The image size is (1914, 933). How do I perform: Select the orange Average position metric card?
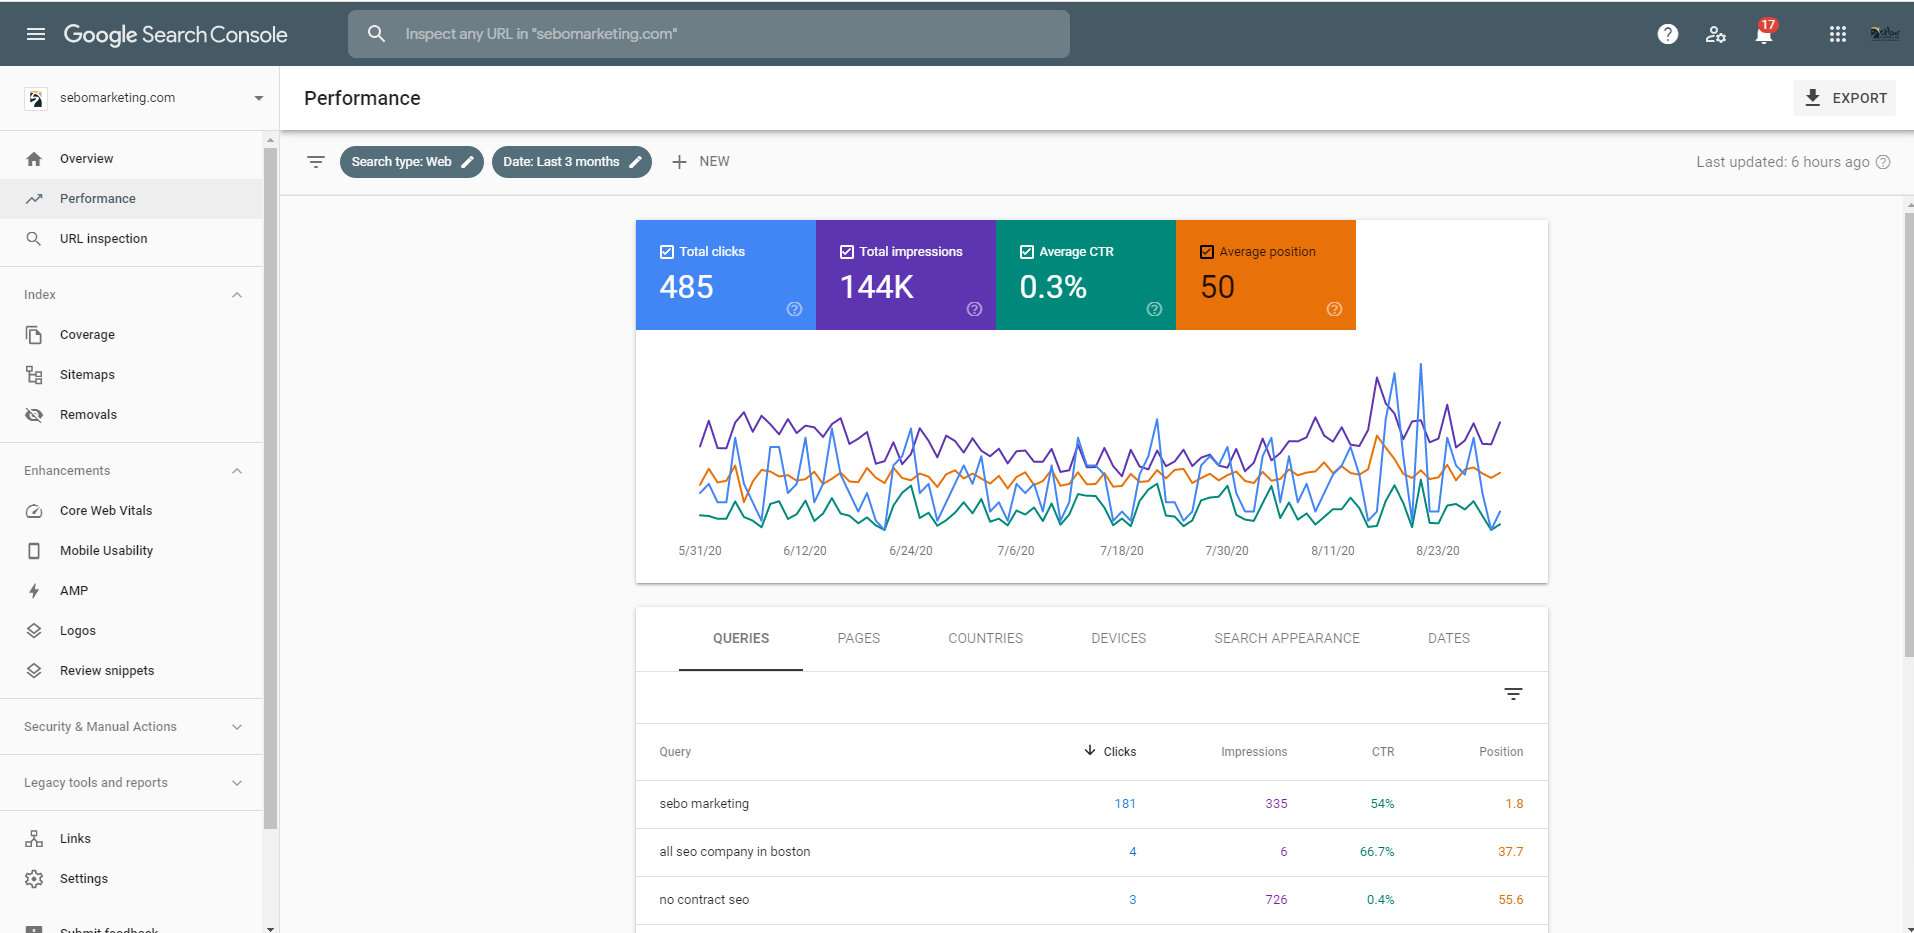1266,275
